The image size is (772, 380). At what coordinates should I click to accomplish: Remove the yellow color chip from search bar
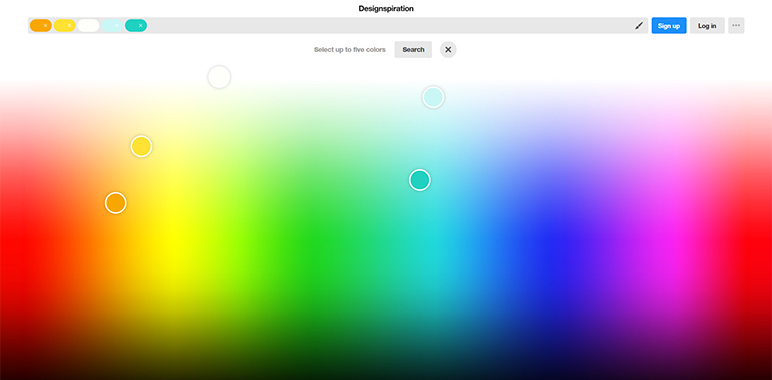(69, 26)
